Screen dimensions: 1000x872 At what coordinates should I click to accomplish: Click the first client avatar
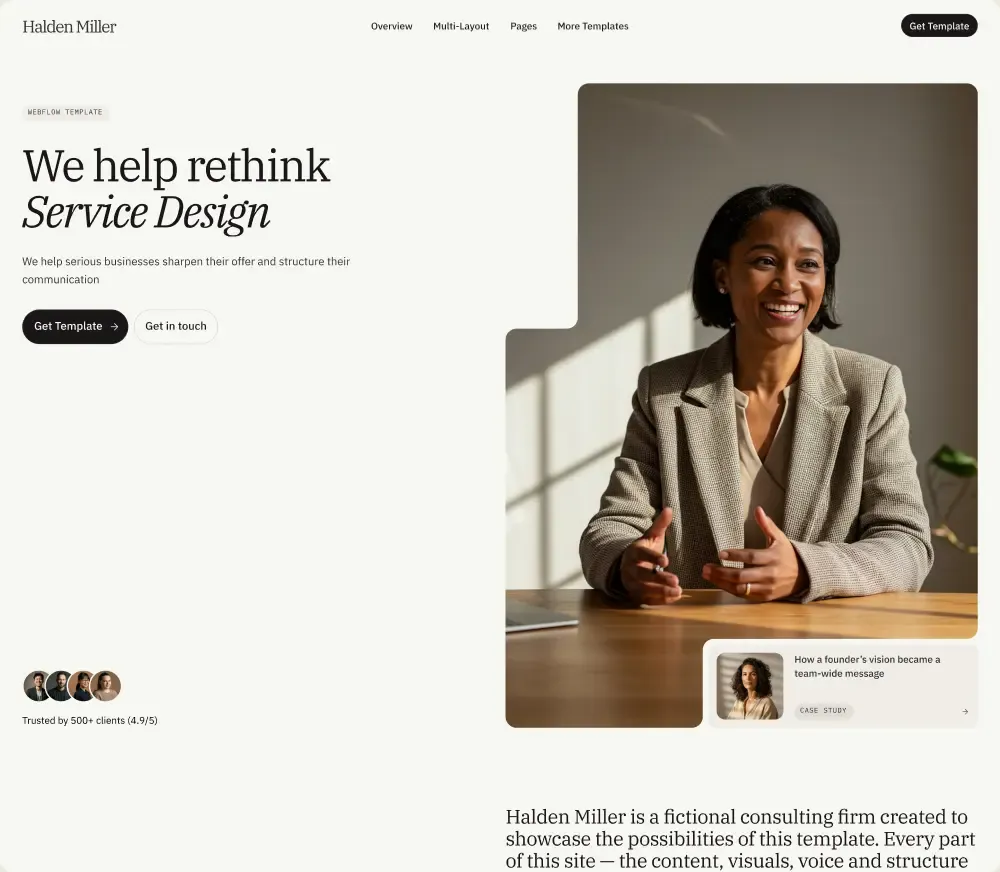click(36, 686)
